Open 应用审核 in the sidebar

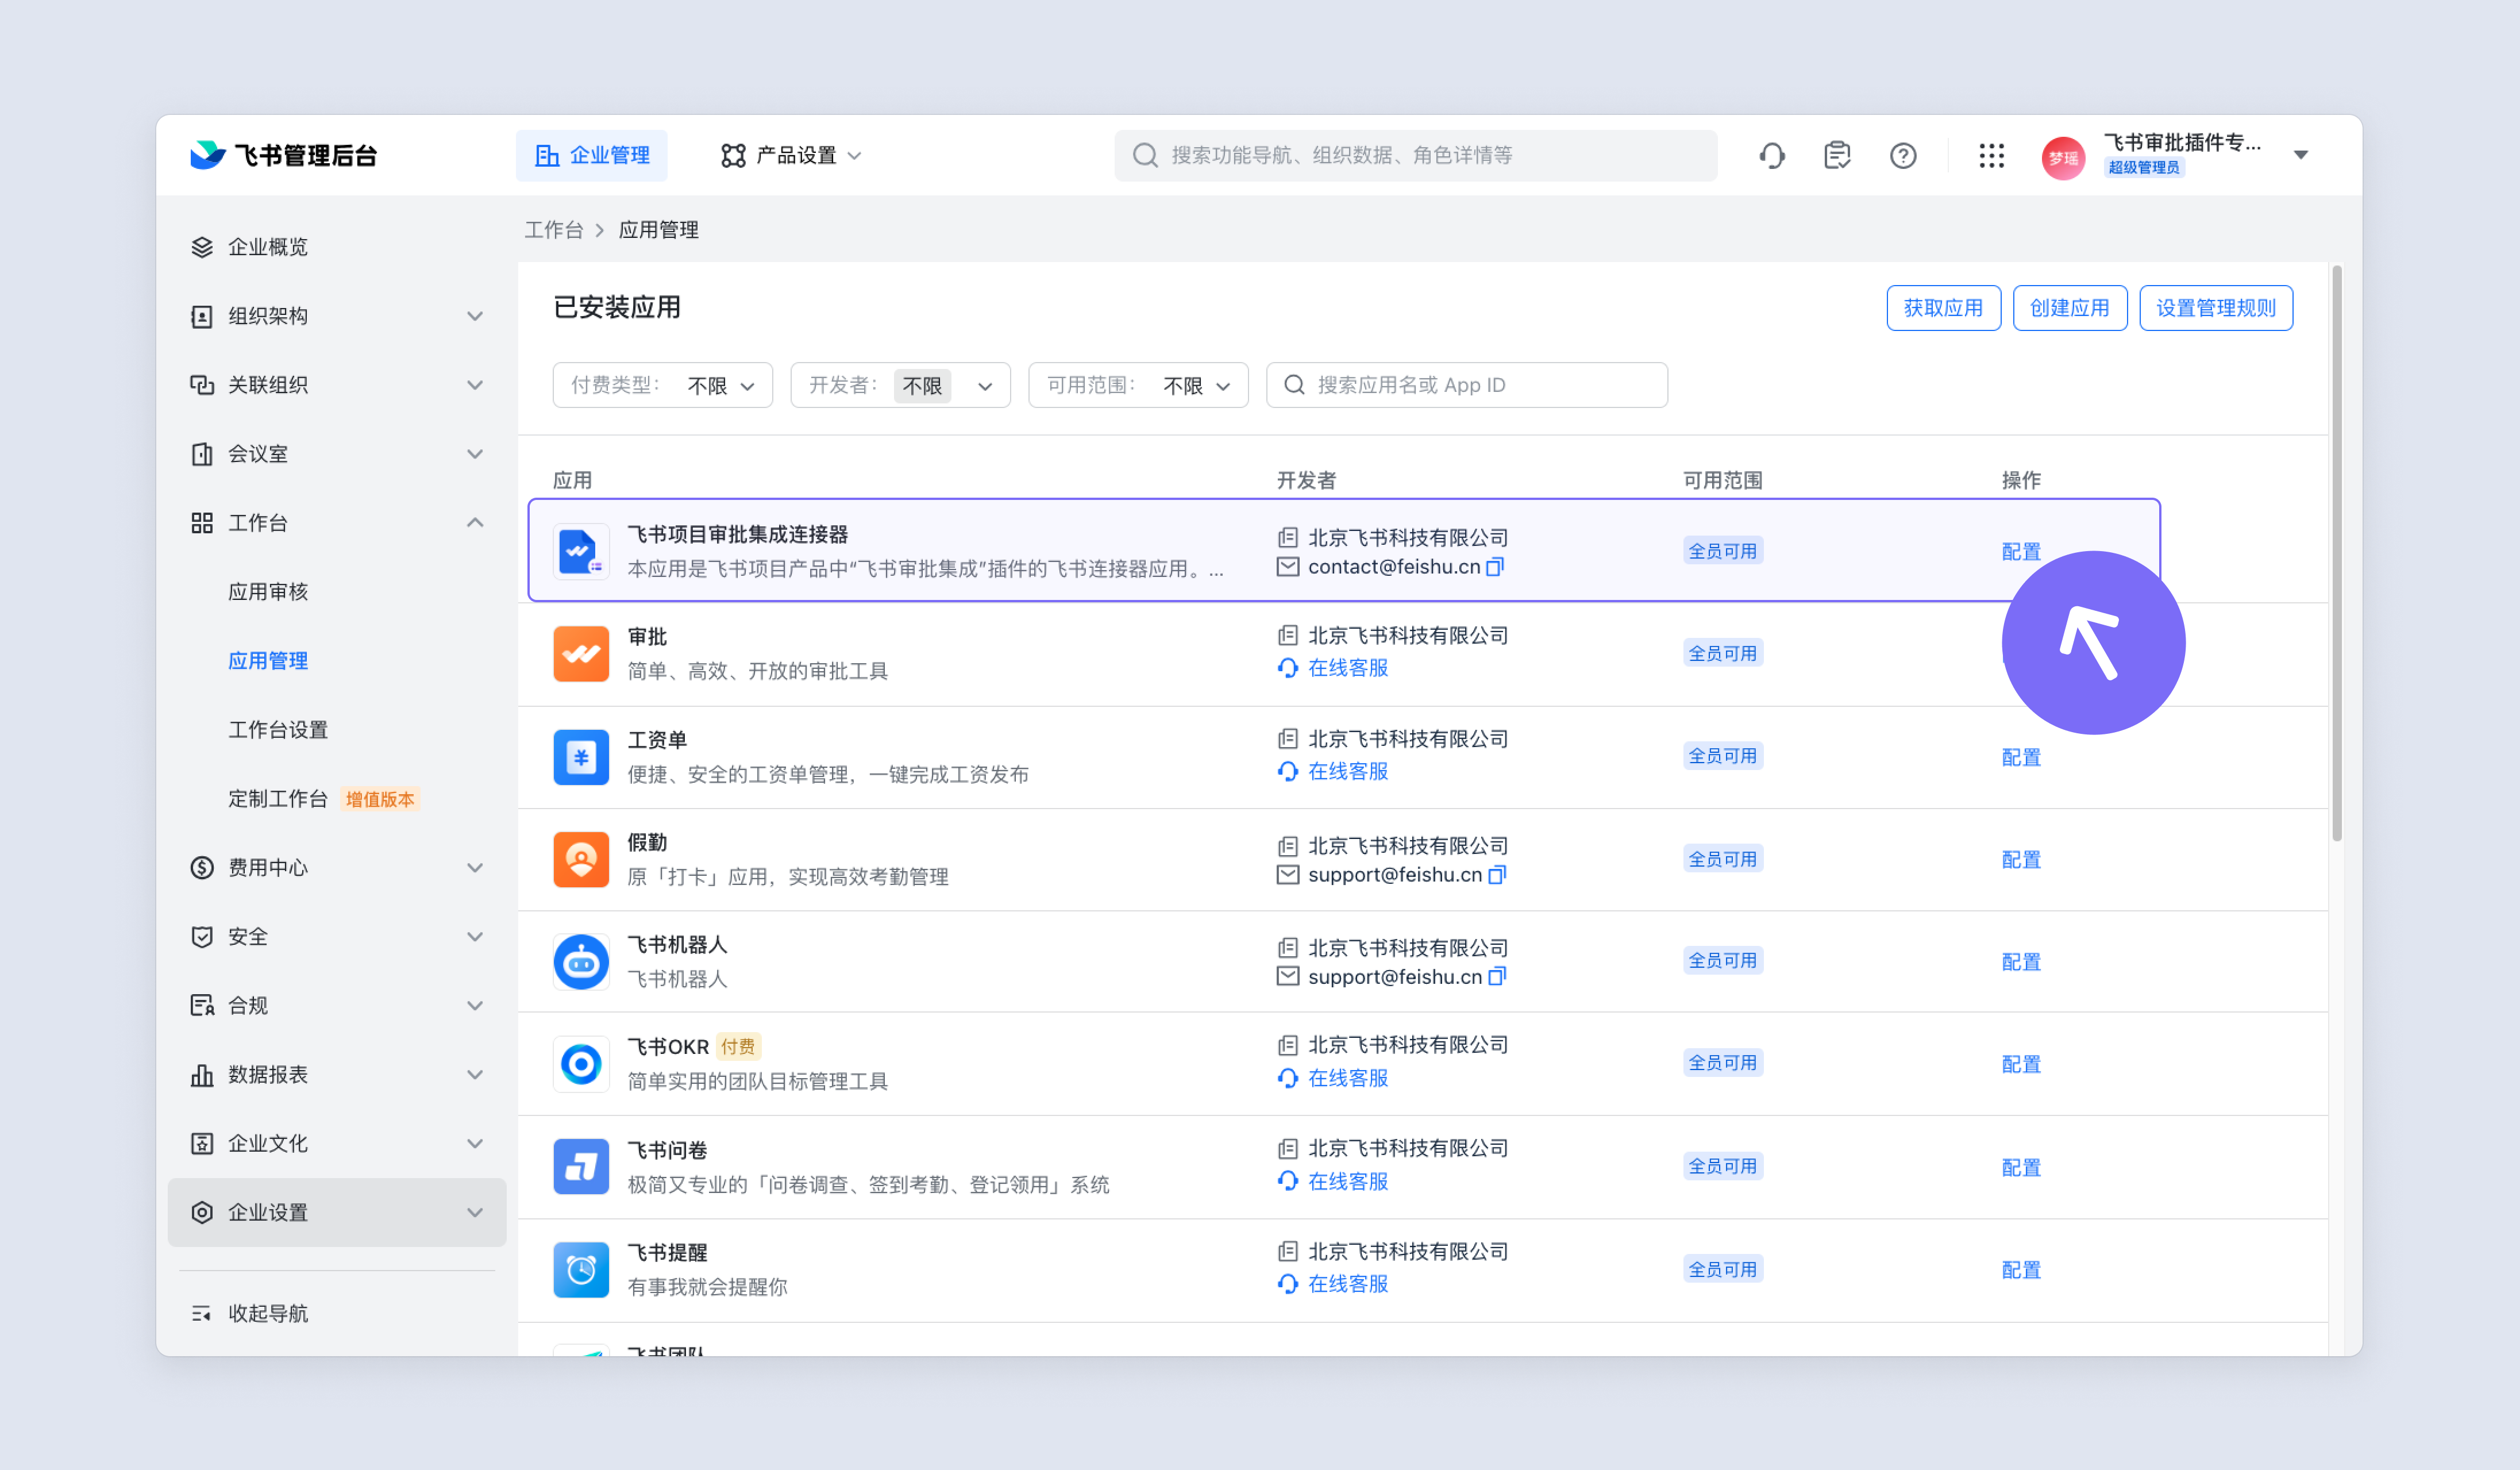pos(268,592)
